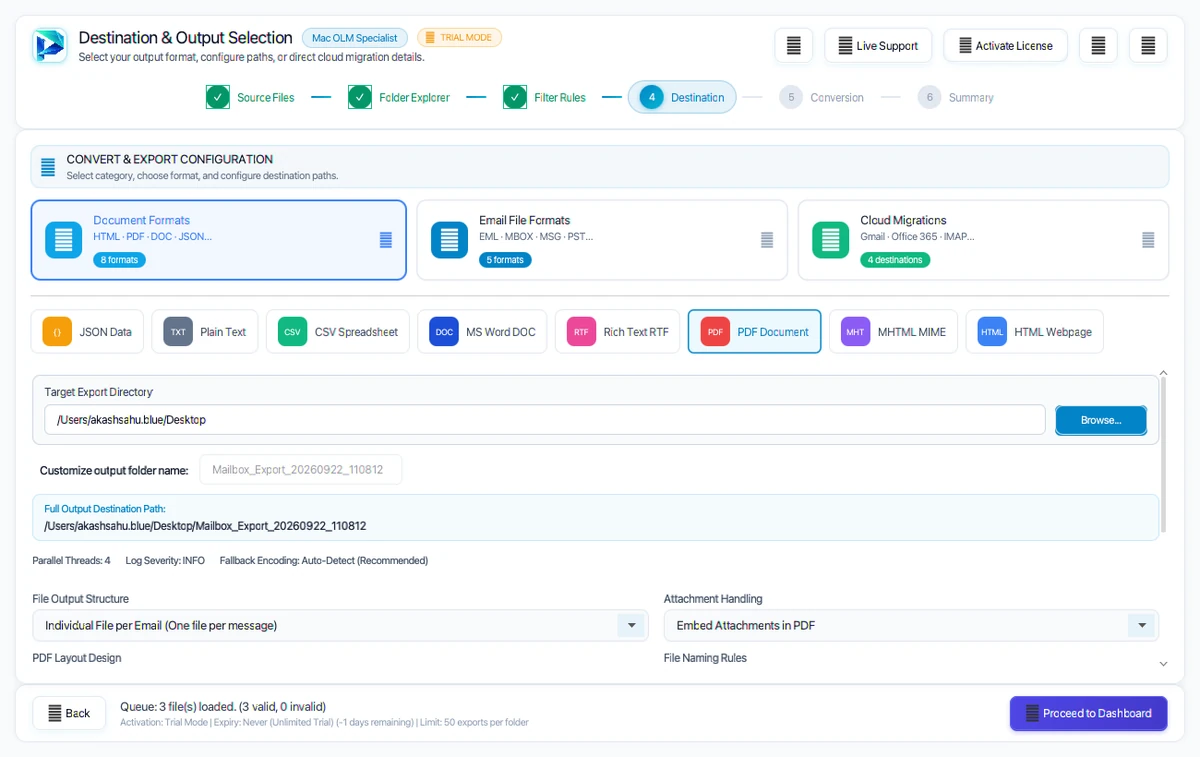Jump to the Summary step
Image resolution: width=1200 pixels, height=757 pixels.
tap(956, 97)
